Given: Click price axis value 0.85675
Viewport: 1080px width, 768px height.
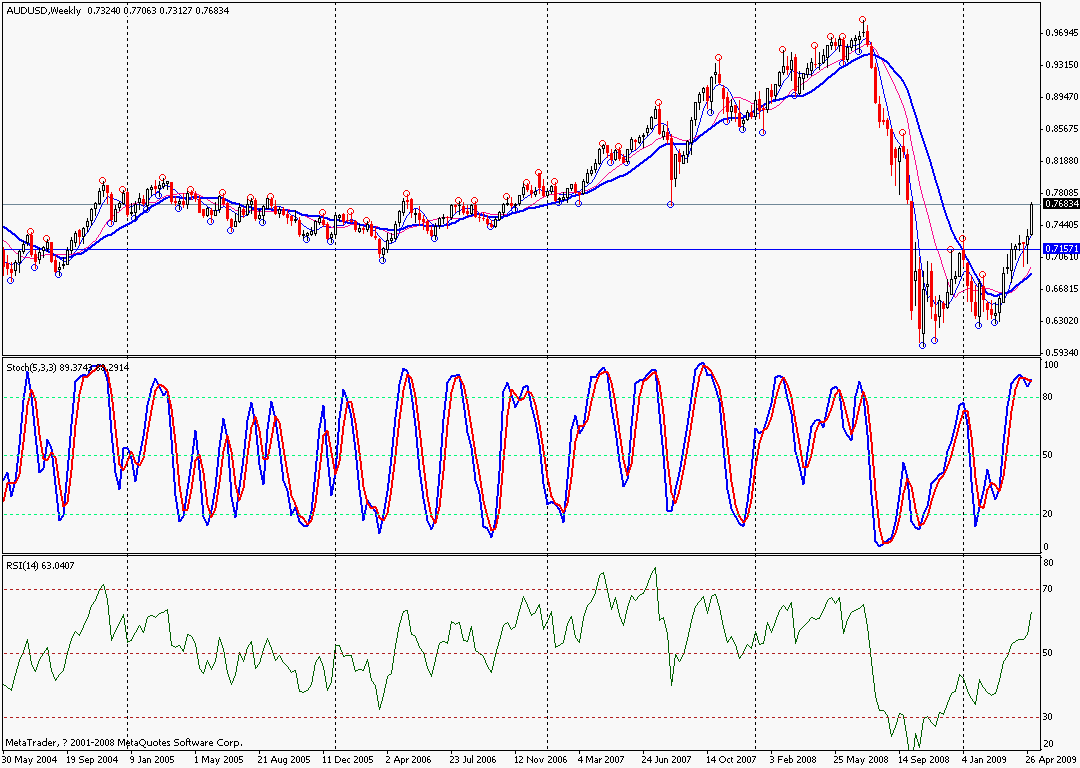Looking at the screenshot, I should (1061, 129).
